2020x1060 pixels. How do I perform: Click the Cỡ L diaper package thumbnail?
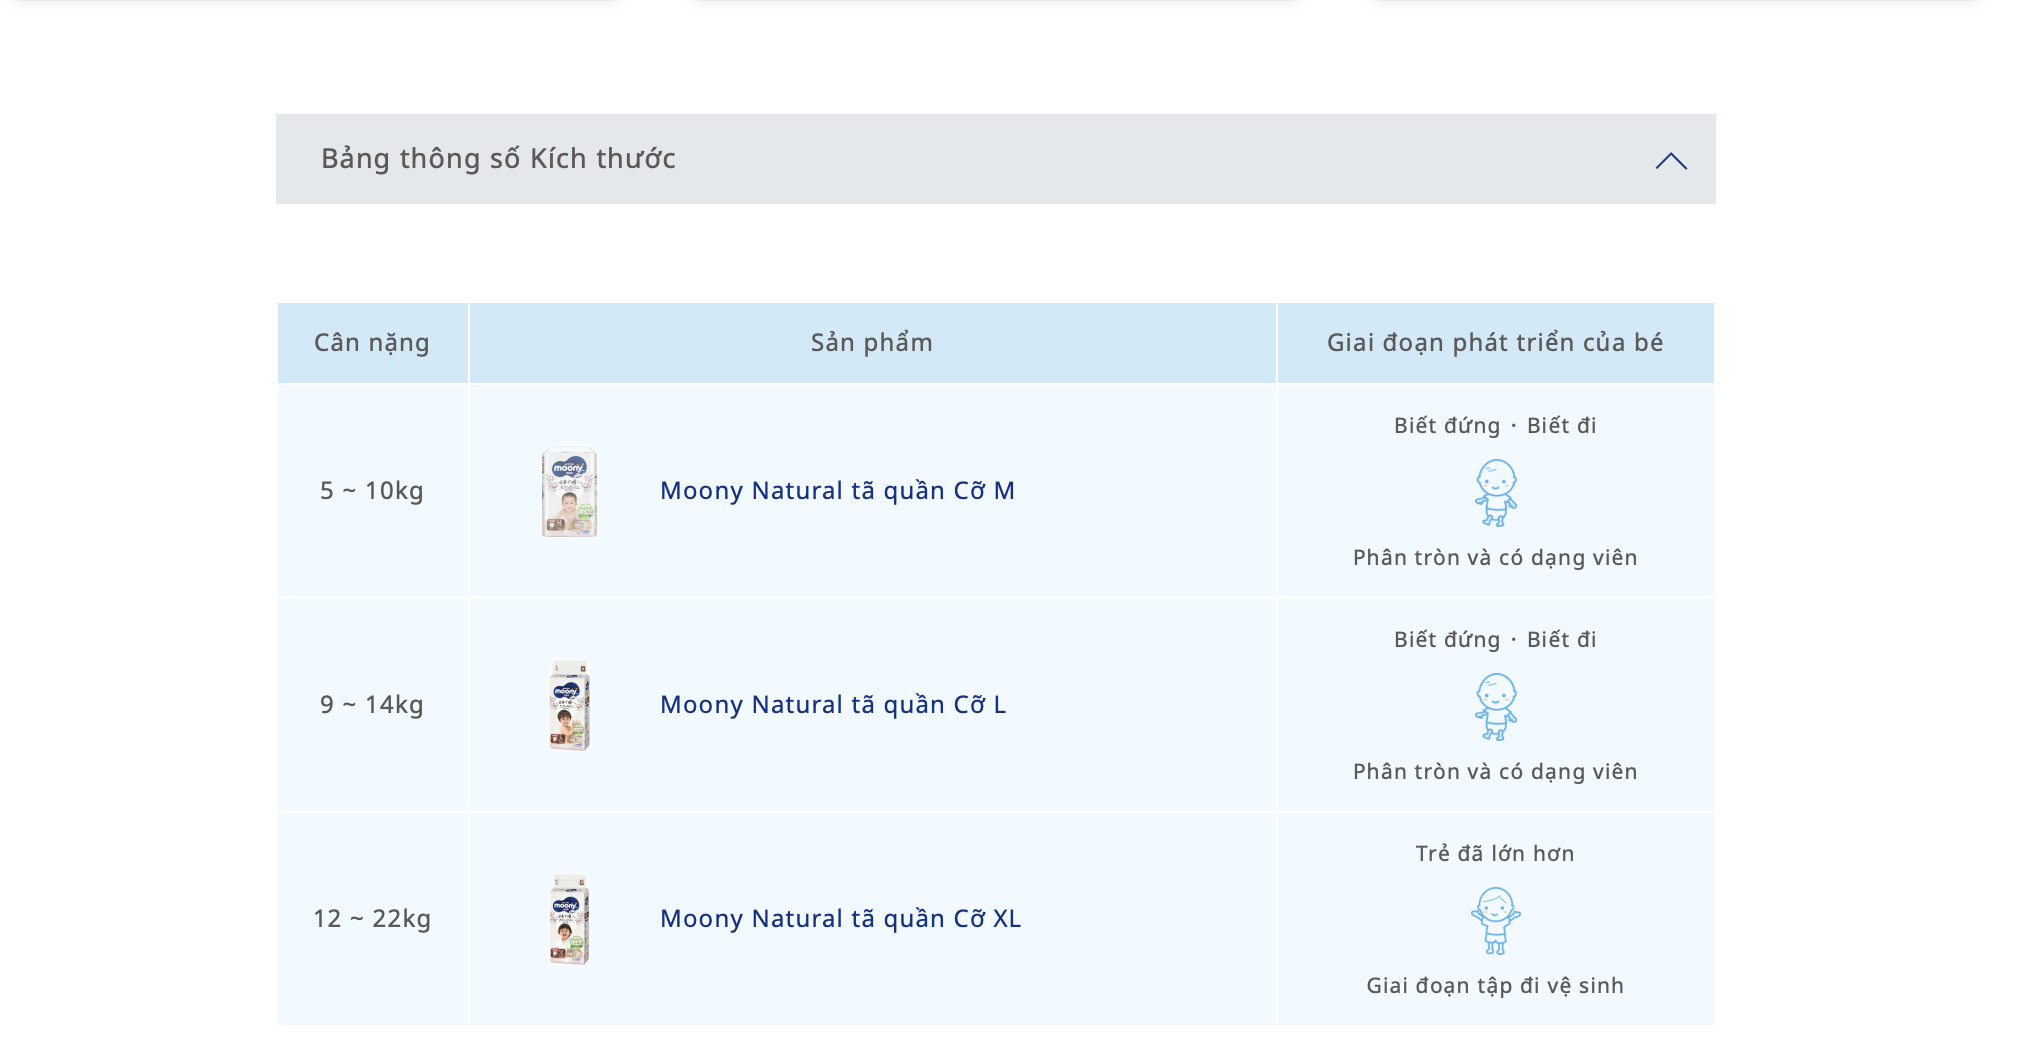pyautogui.click(x=569, y=705)
